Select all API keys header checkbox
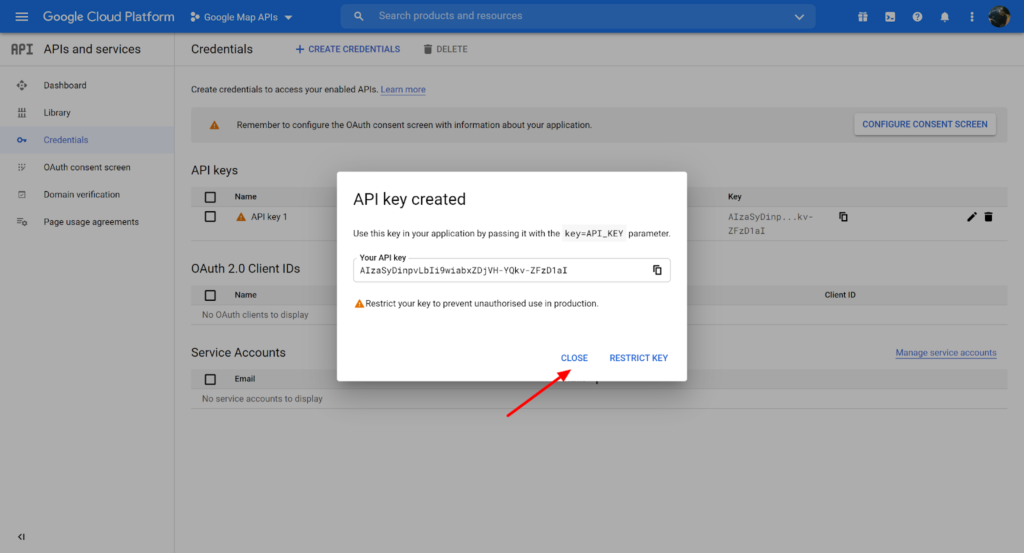Viewport: 1024px width, 553px height. (210, 197)
